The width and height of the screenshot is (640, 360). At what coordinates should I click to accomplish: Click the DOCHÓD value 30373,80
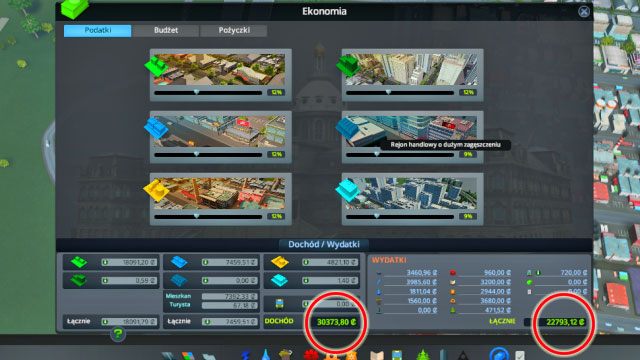336,322
